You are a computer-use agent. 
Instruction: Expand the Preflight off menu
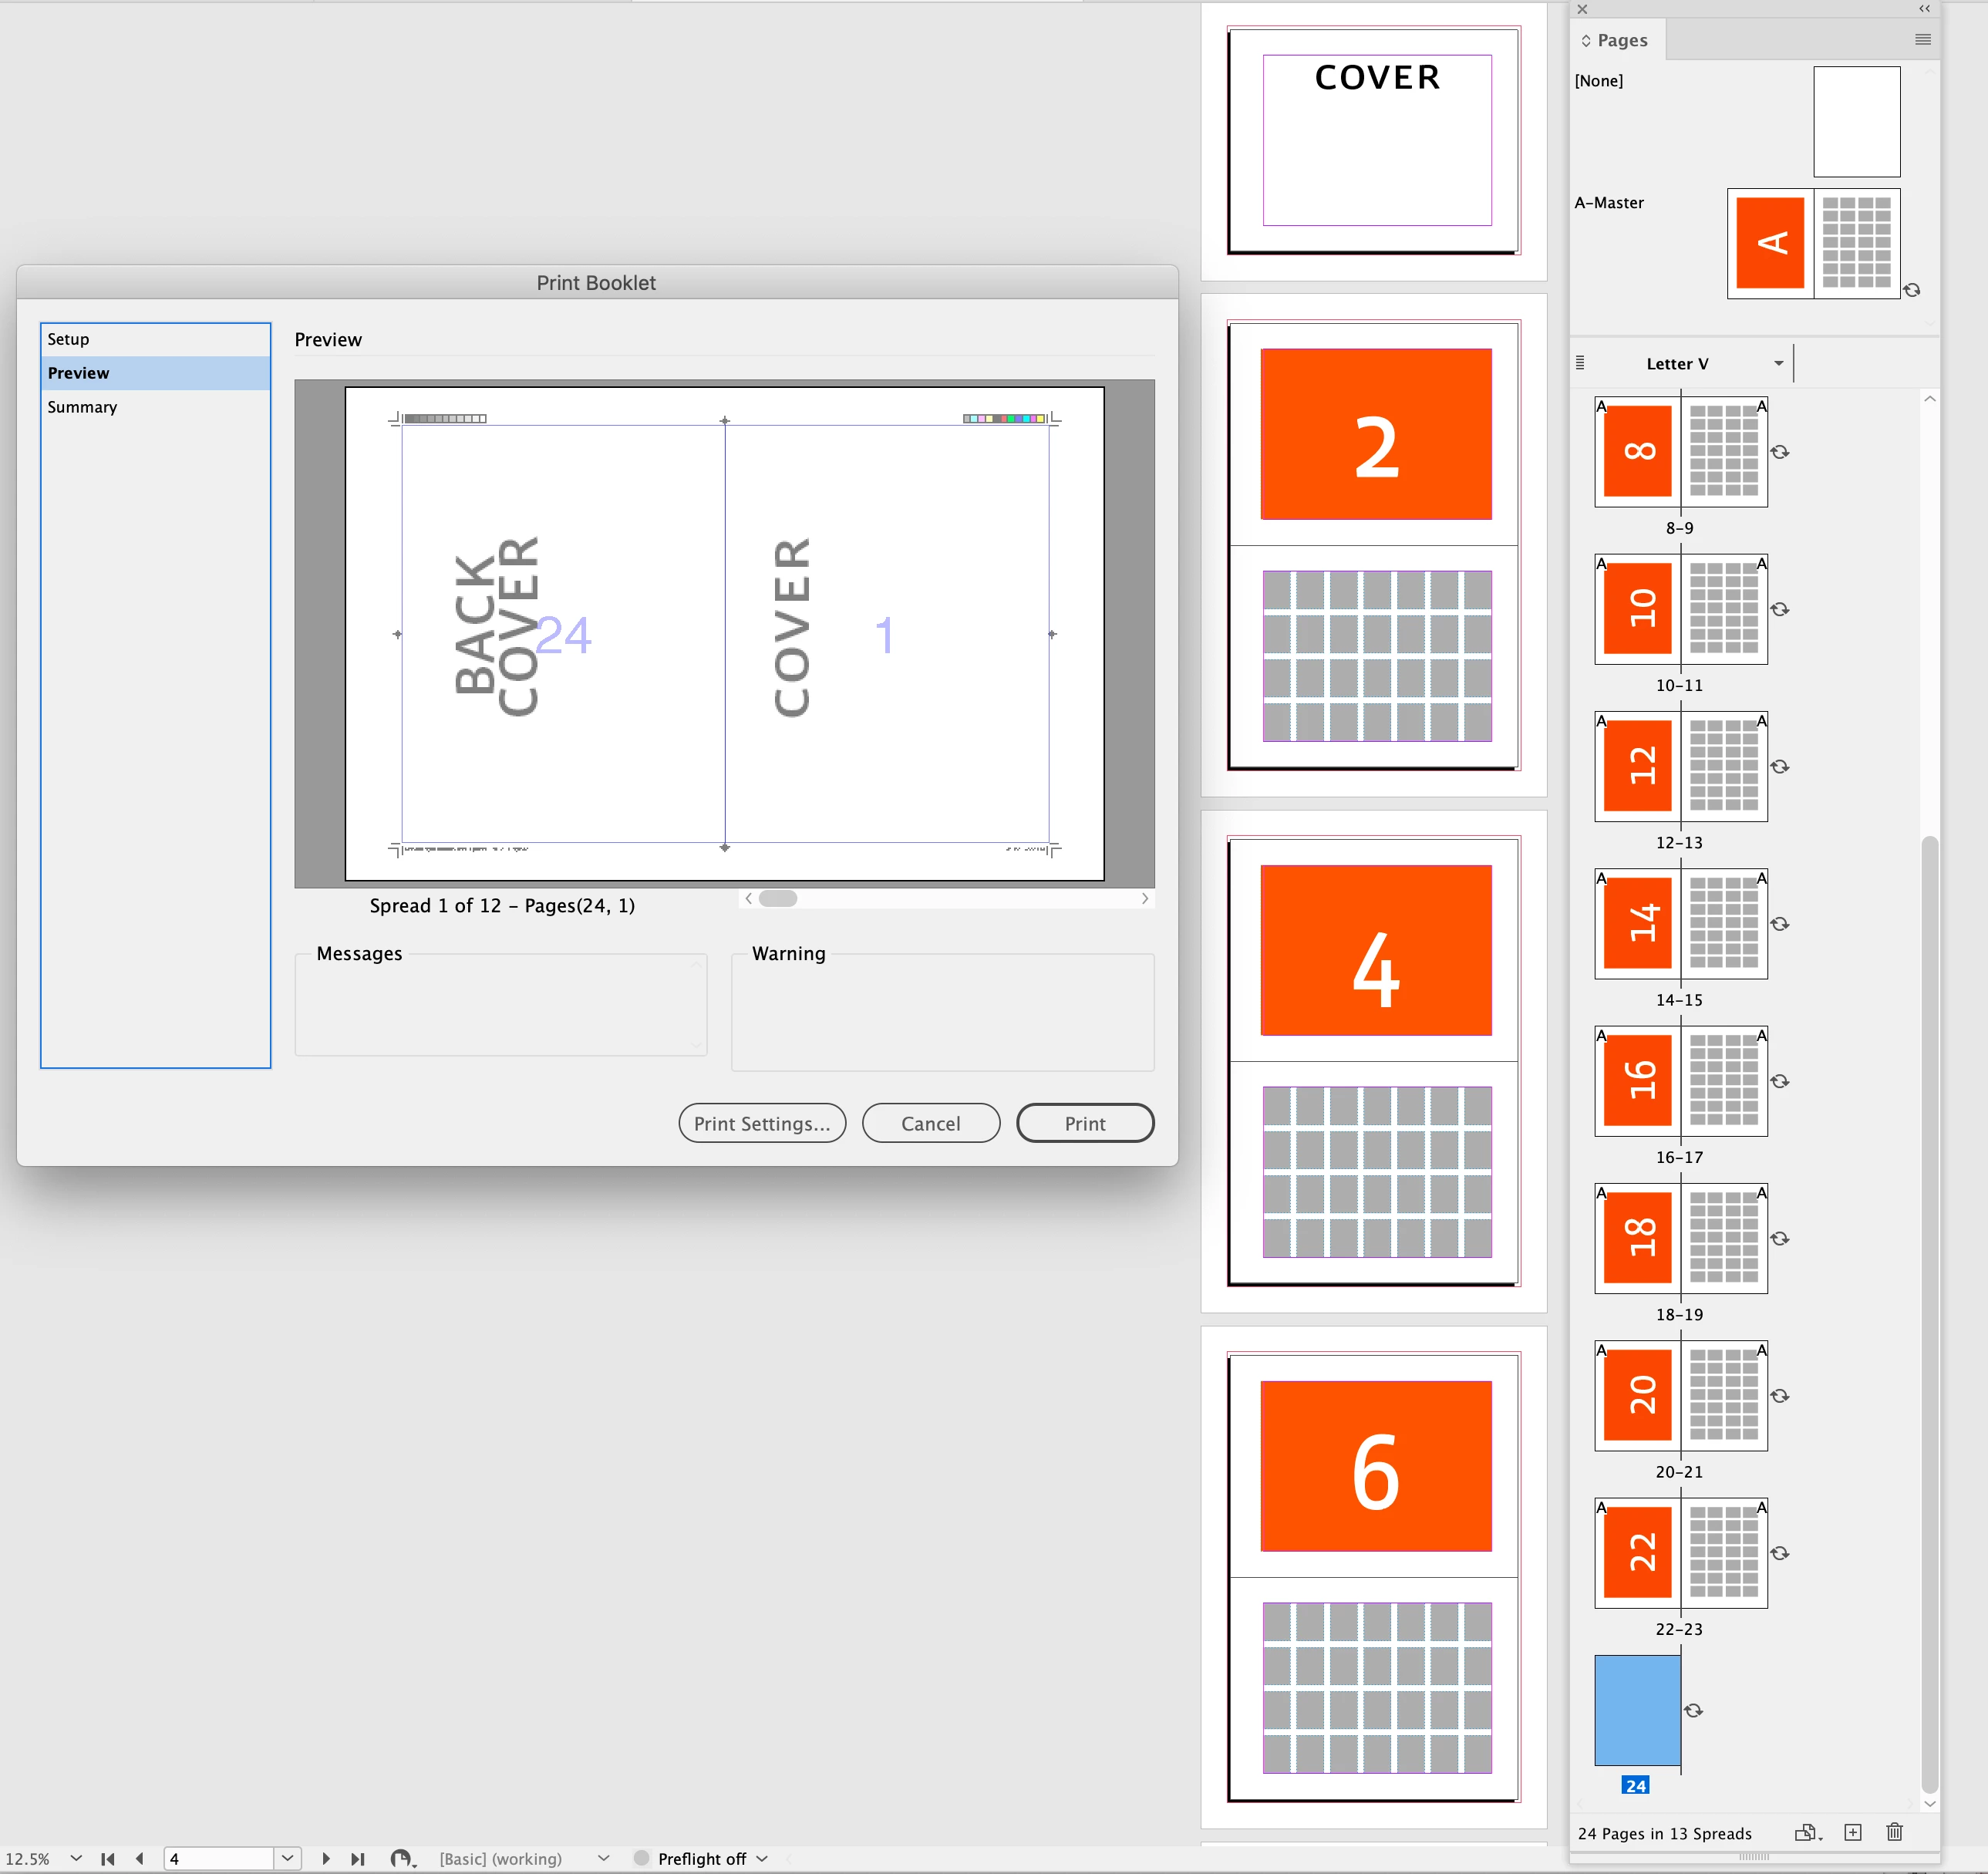click(762, 1859)
